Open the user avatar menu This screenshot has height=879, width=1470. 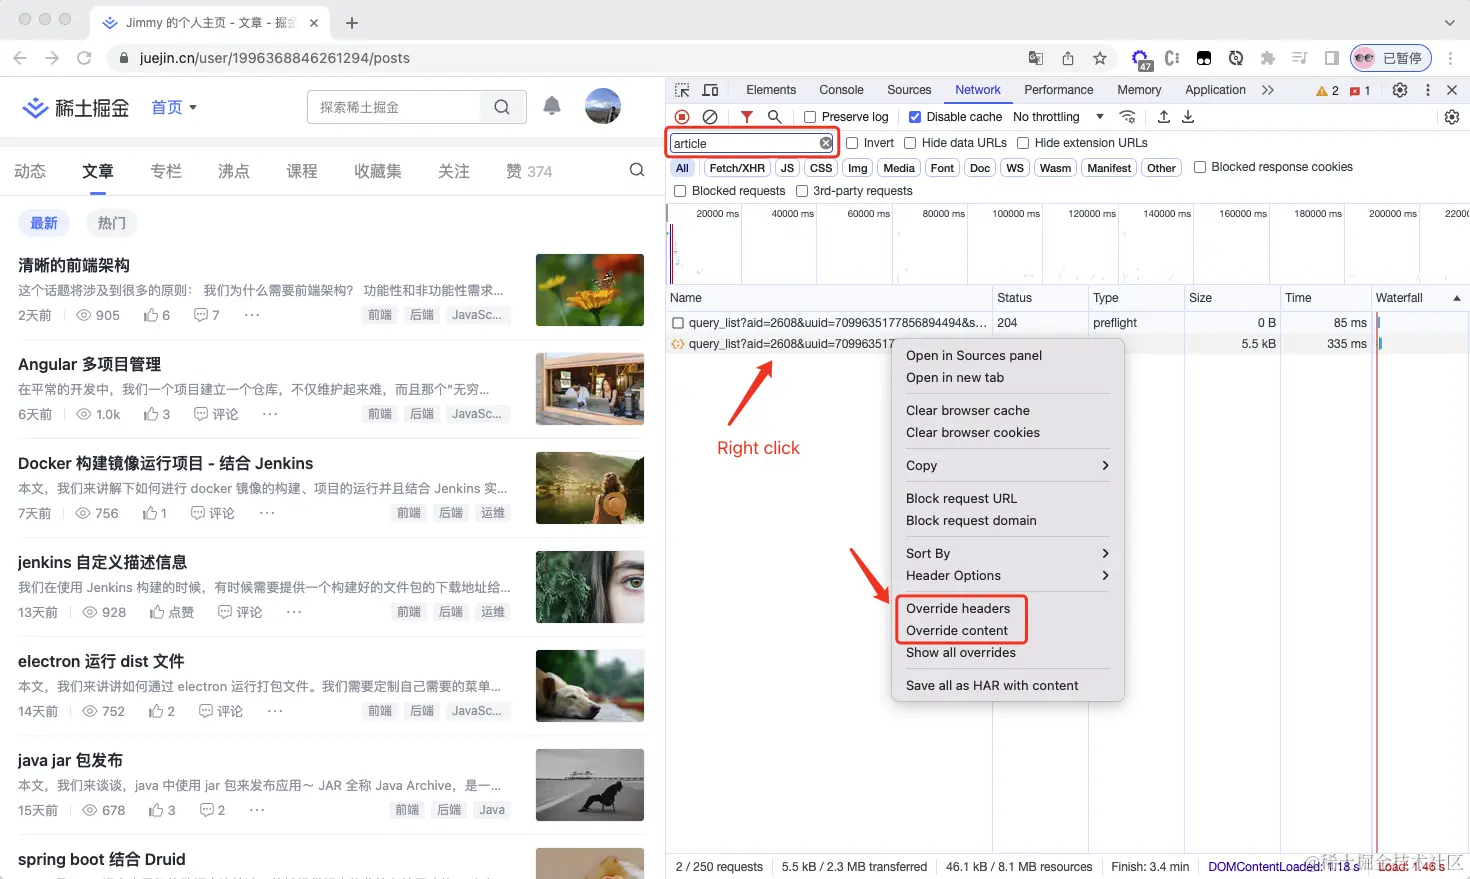(603, 106)
